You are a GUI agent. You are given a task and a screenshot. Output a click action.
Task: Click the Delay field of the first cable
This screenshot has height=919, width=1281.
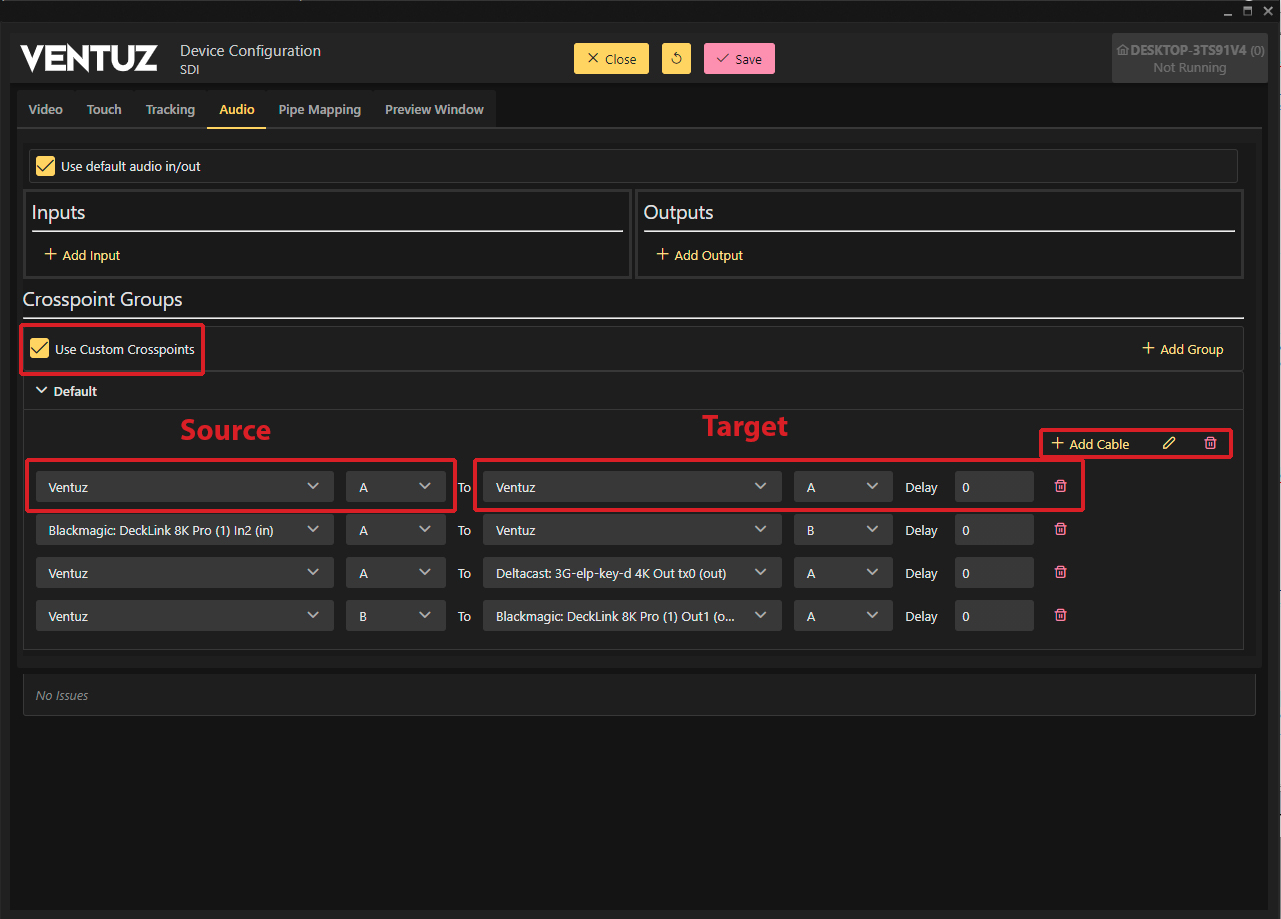tap(993, 487)
